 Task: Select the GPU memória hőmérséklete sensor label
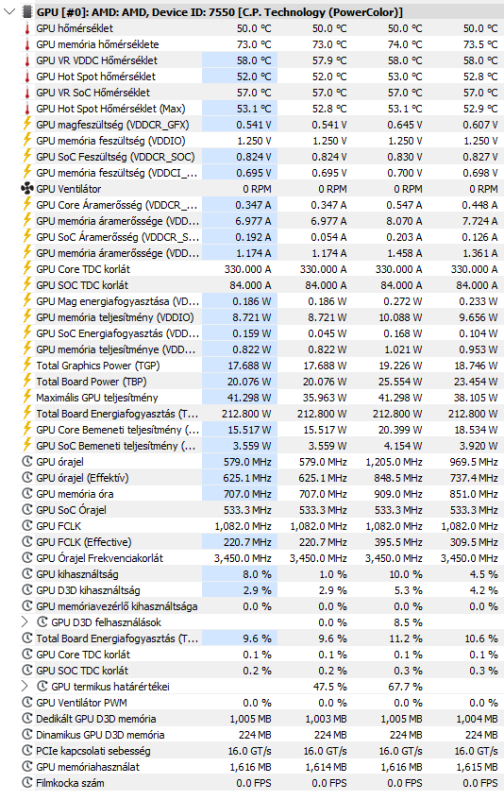pos(97,44)
